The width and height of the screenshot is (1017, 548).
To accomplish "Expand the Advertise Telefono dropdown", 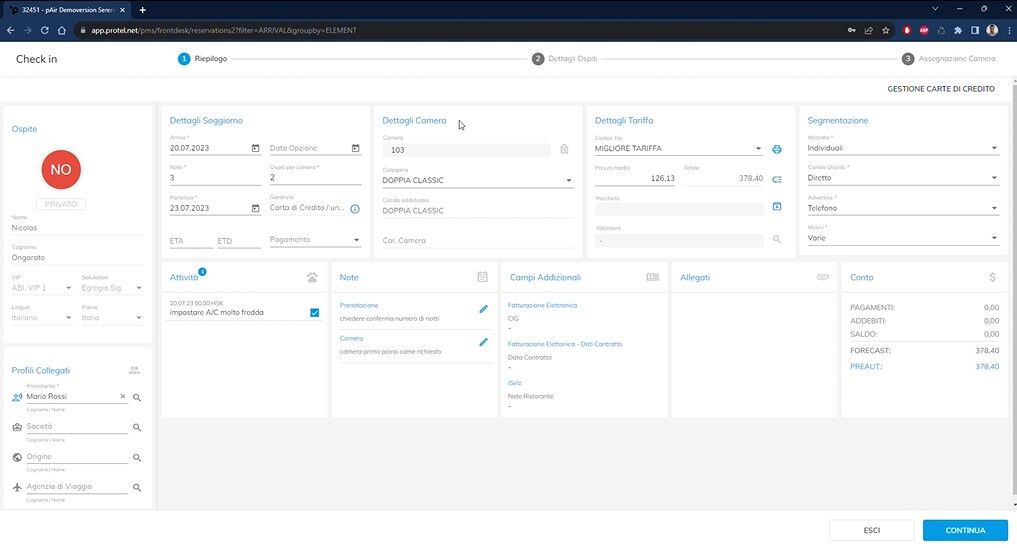I will coord(994,209).
